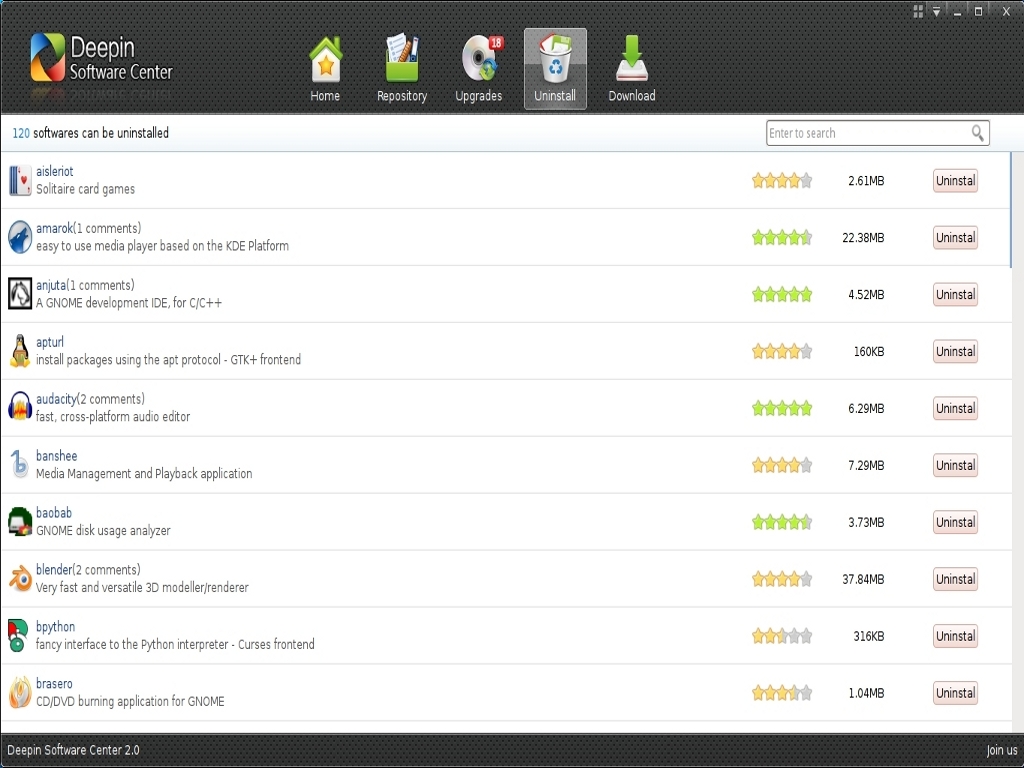The image size is (1024, 768).
Task: Click the star rating for baobab
Action: pos(782,522)
